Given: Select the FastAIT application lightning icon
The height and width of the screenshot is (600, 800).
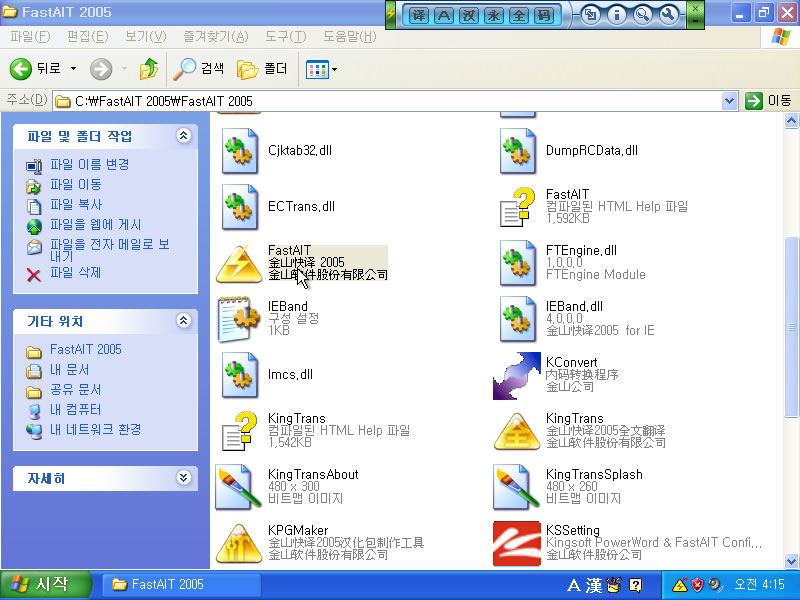Looking at the screenshot, I should pyautogui.click(x=239, y=263).
